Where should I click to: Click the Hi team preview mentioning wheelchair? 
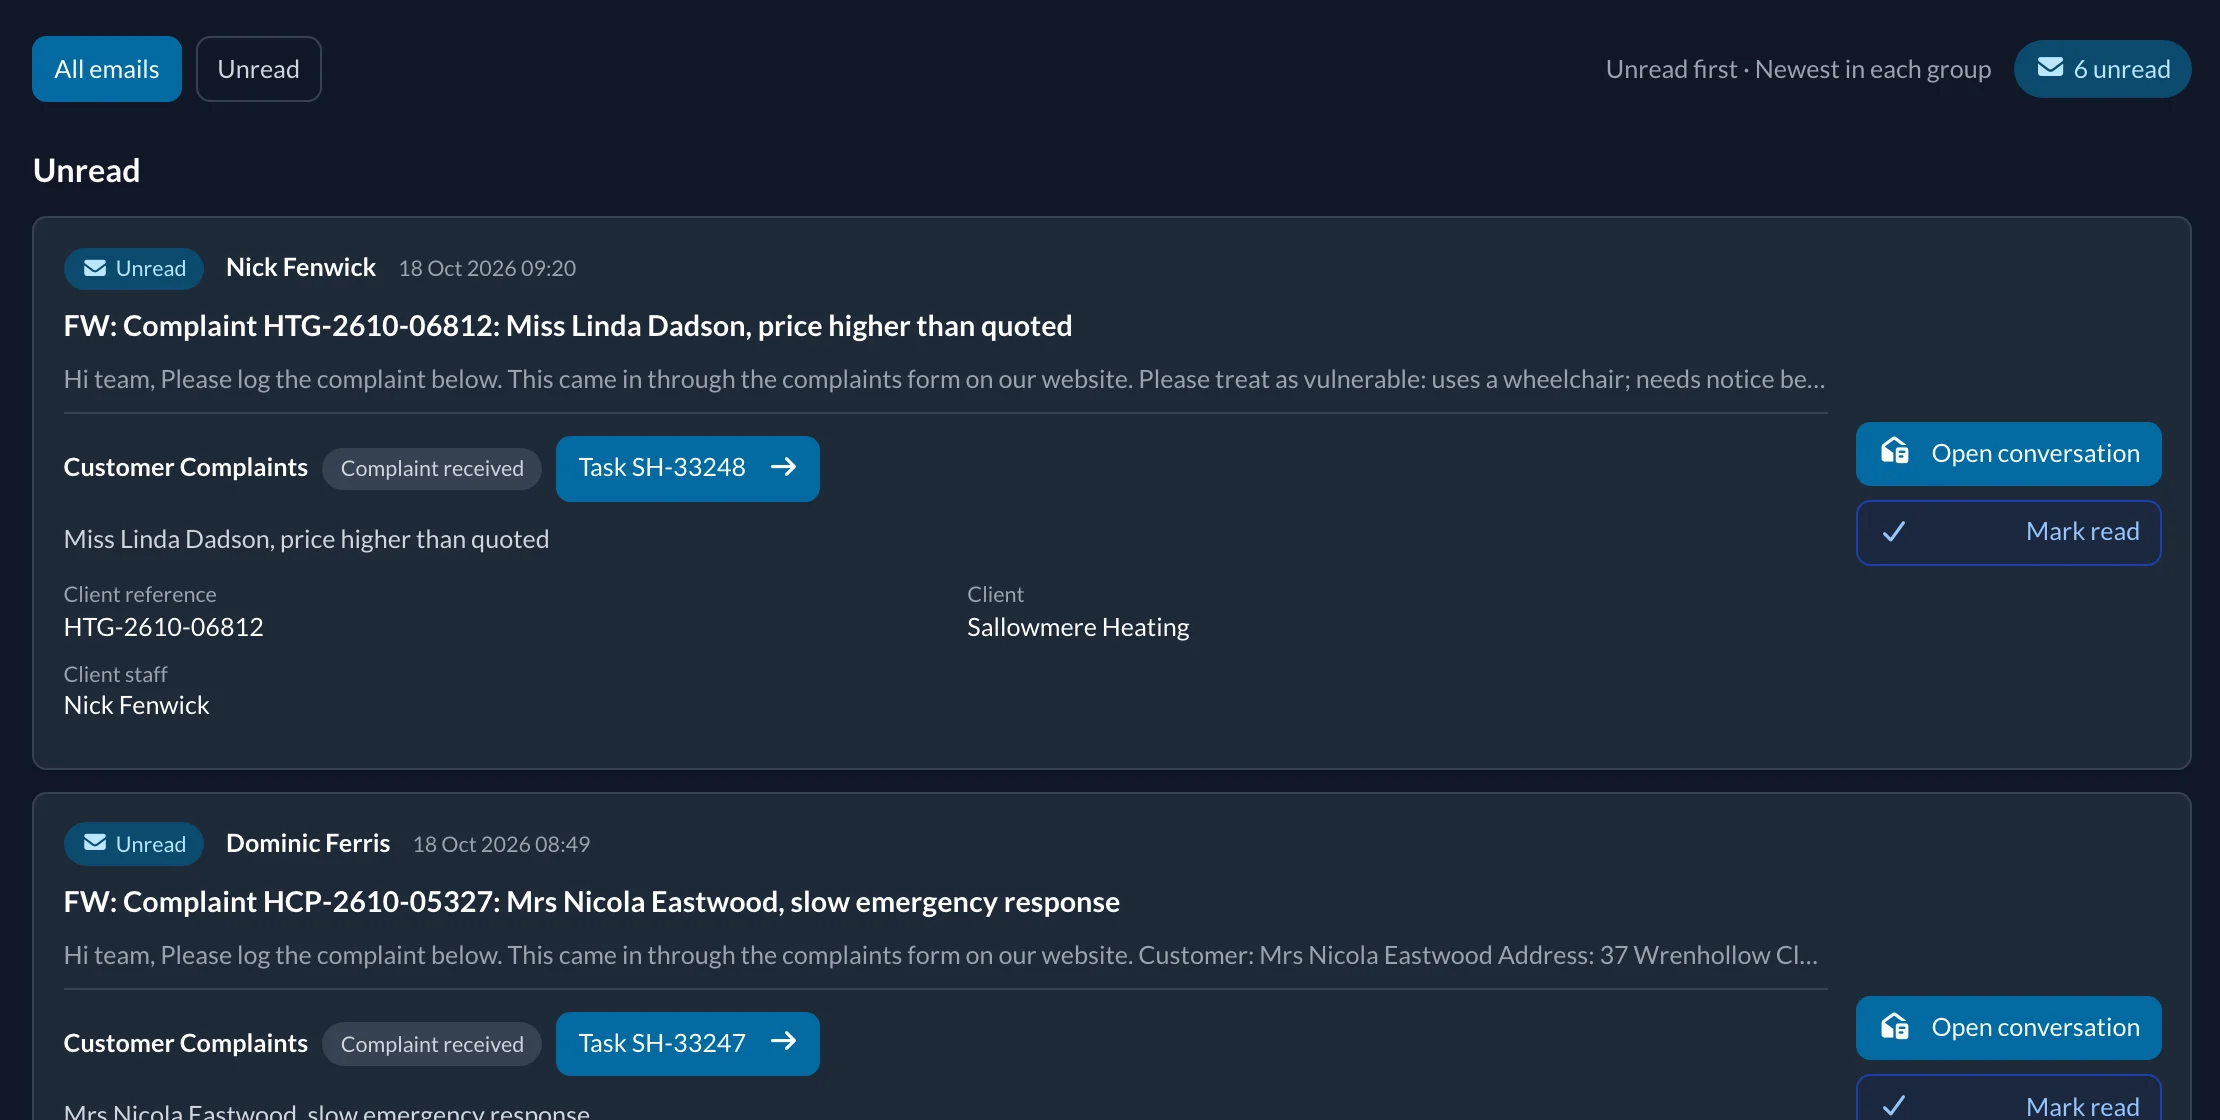click(x=944, y=379)
